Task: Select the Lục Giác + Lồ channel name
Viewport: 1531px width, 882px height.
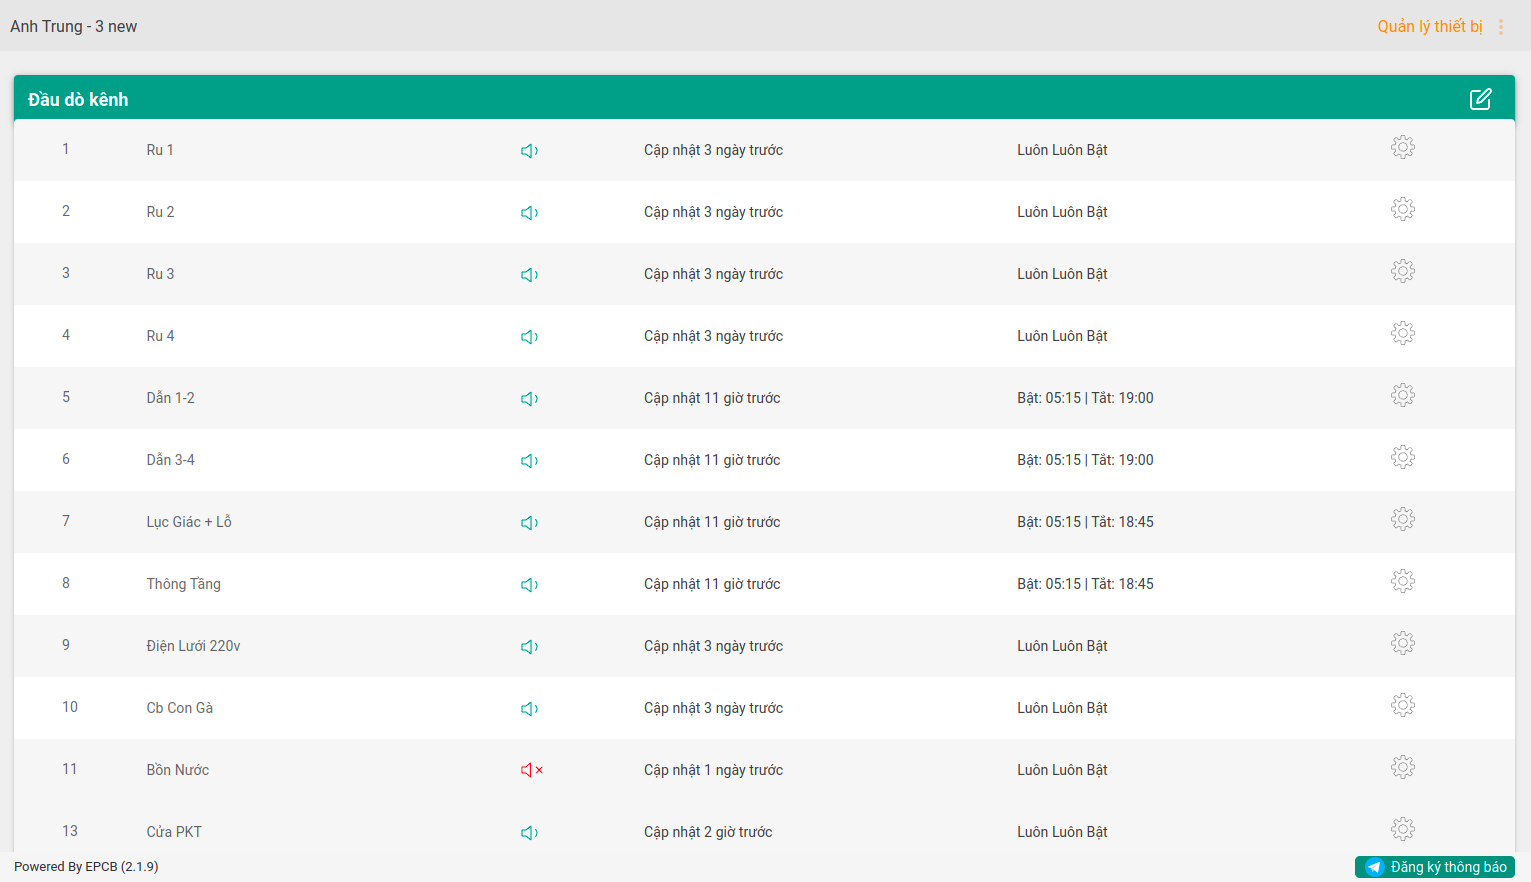Action: point(189,522)
